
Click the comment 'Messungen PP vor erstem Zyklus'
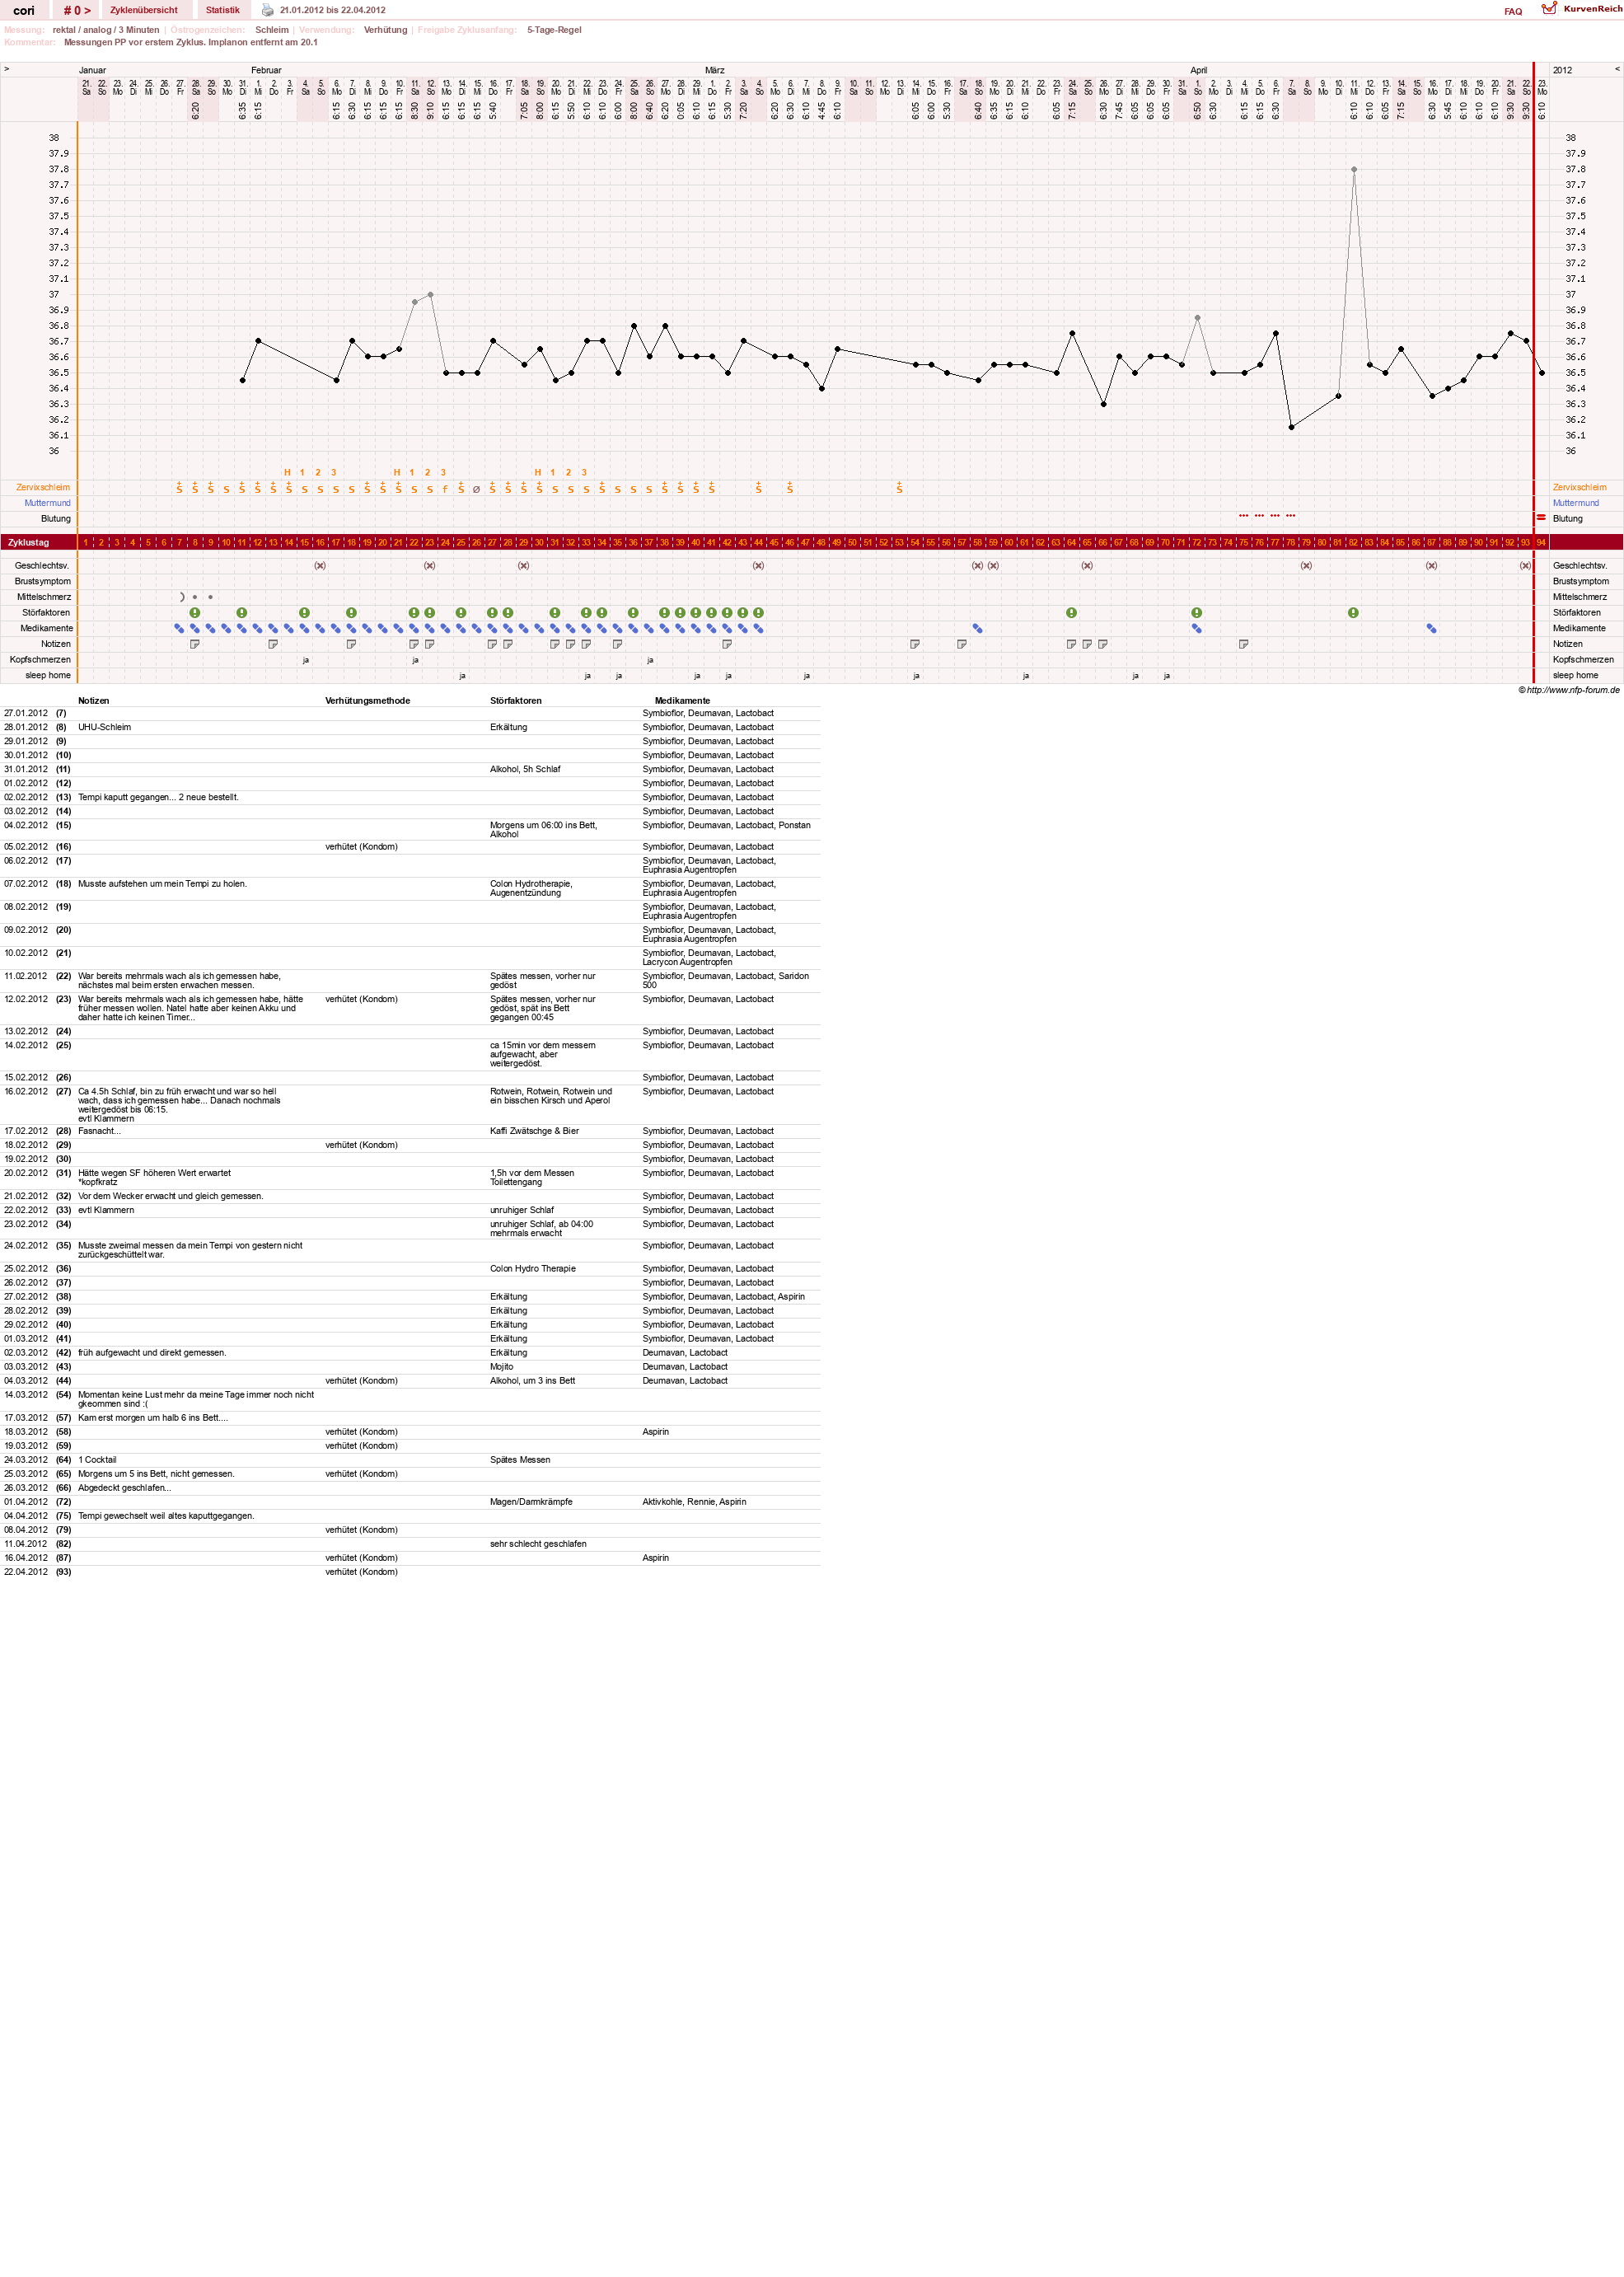coord(191,42)
